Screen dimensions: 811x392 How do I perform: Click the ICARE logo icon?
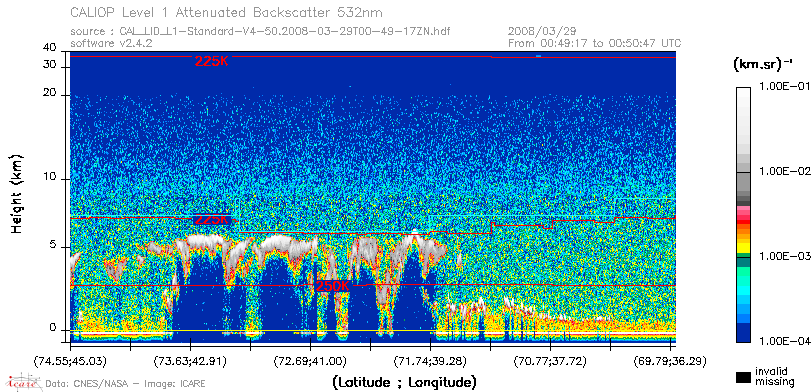click(x=23, y=382)
